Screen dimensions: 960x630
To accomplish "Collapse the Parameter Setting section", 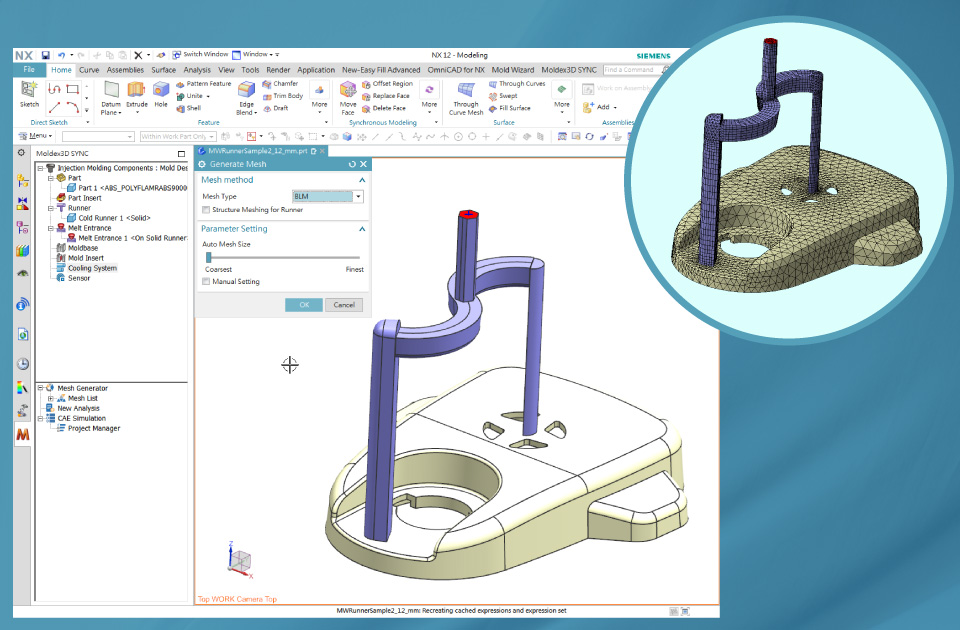I will (362, 229).
